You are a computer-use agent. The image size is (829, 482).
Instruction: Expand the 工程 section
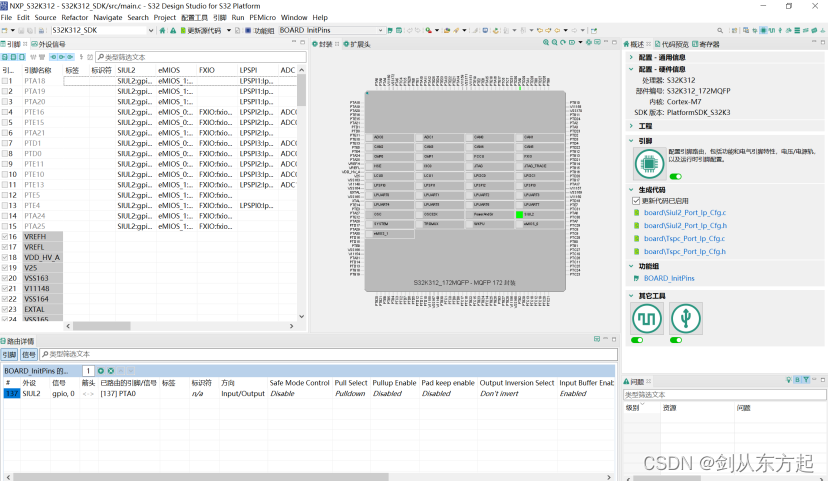pos(631,126)
